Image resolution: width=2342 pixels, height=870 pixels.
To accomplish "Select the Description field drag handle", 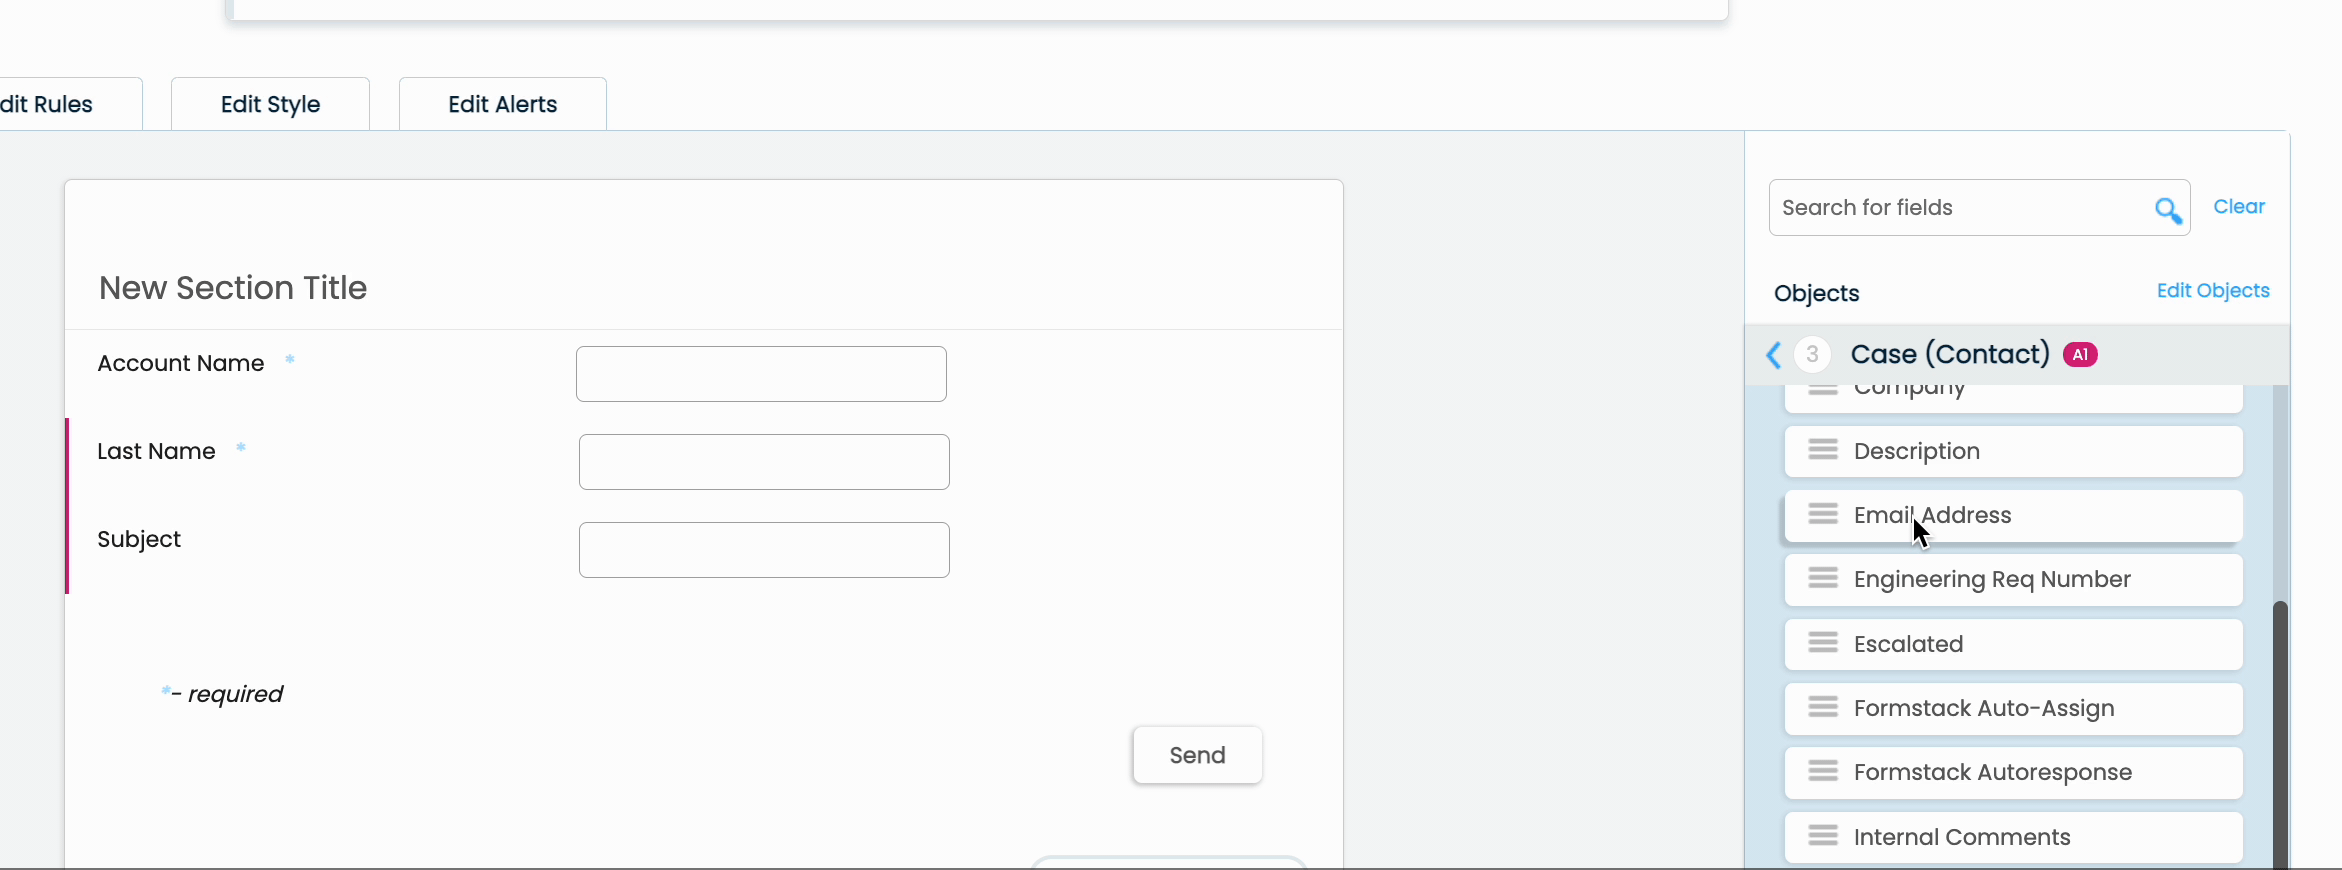I will coord(1823,450).
